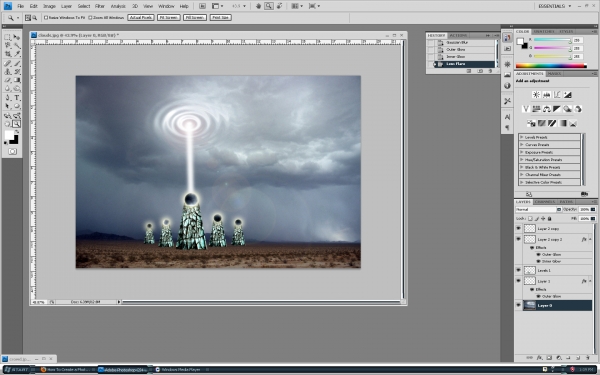
Task: Select the Lasso tool
Action: click(7, 46)
